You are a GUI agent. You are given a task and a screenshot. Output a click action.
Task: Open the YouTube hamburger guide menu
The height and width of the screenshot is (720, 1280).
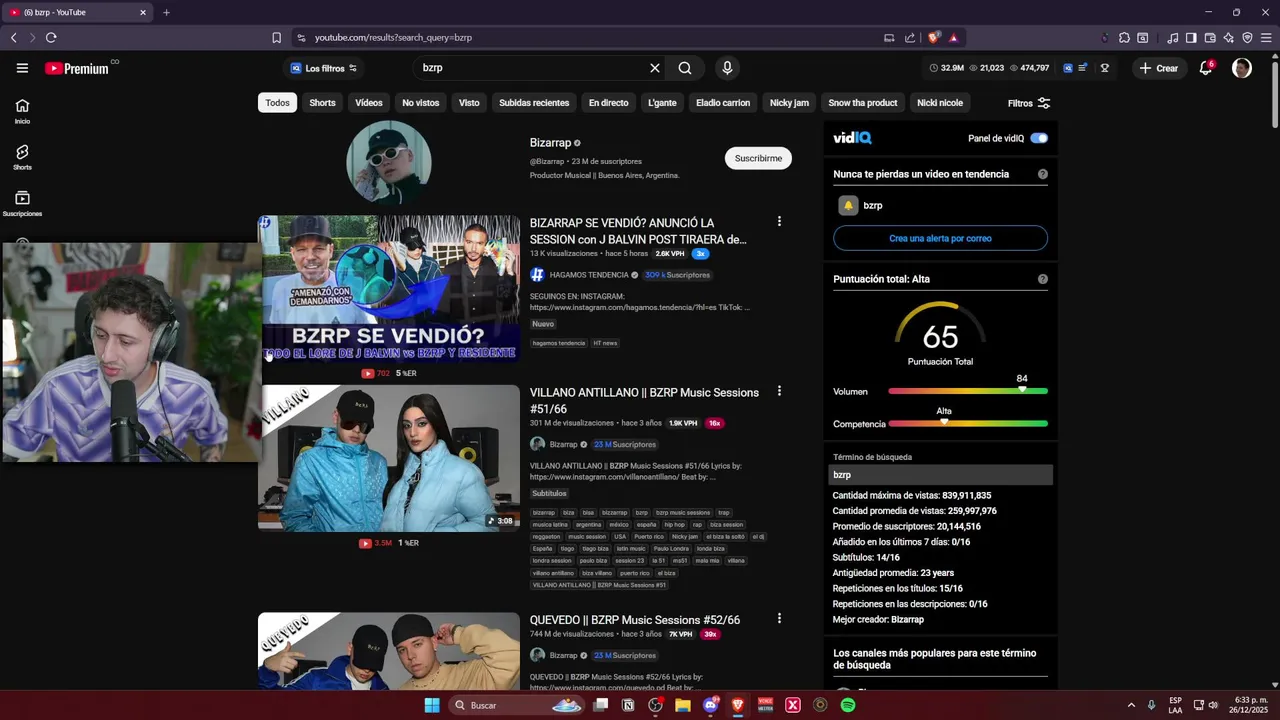(x=22, y=68)
